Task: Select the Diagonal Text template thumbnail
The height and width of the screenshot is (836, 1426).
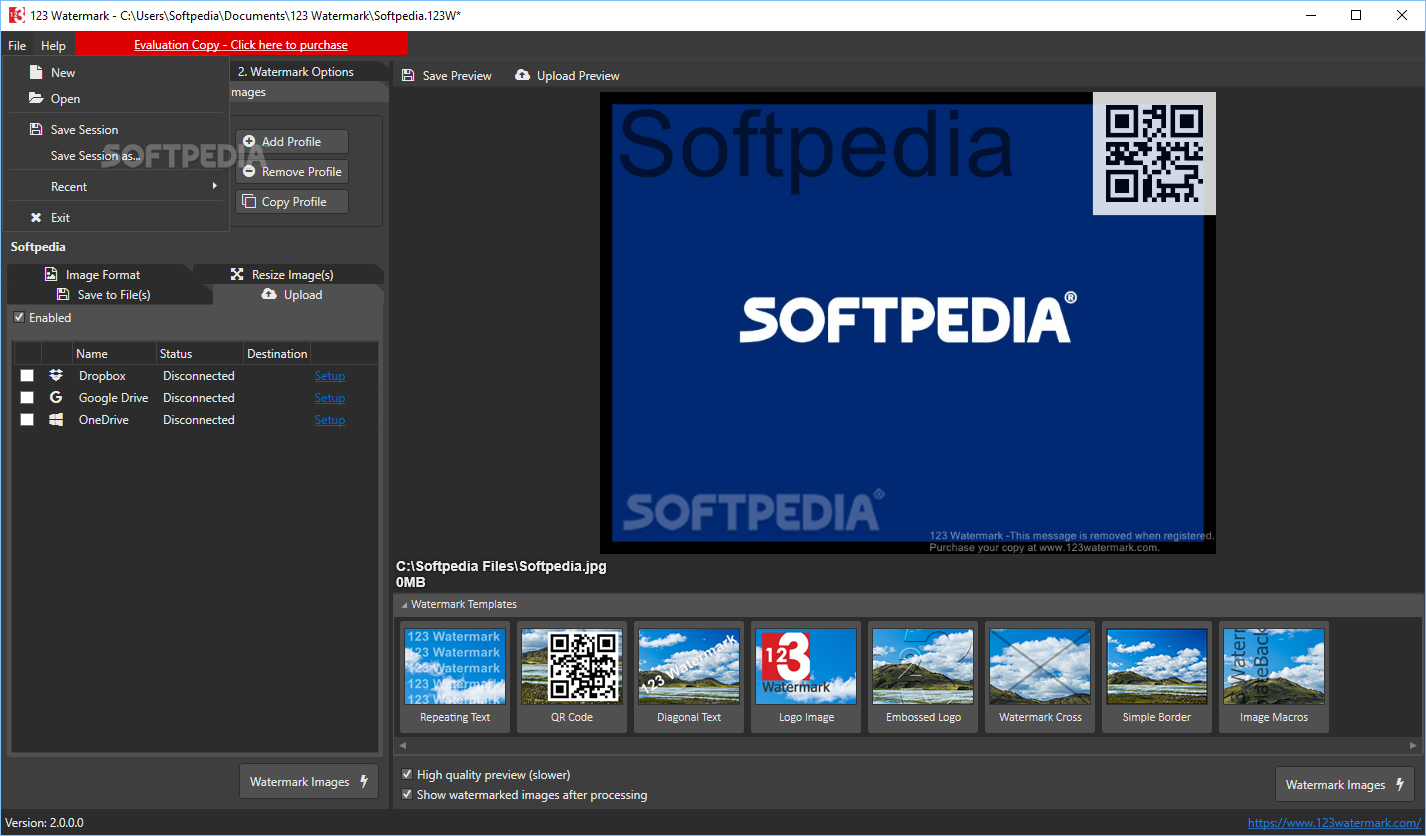Action: point(689,677)
